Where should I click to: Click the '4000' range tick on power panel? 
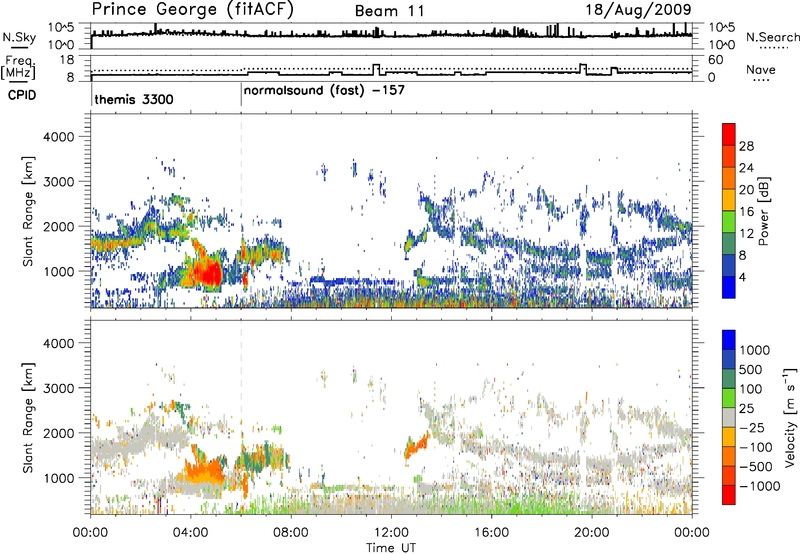click(58, 137)
